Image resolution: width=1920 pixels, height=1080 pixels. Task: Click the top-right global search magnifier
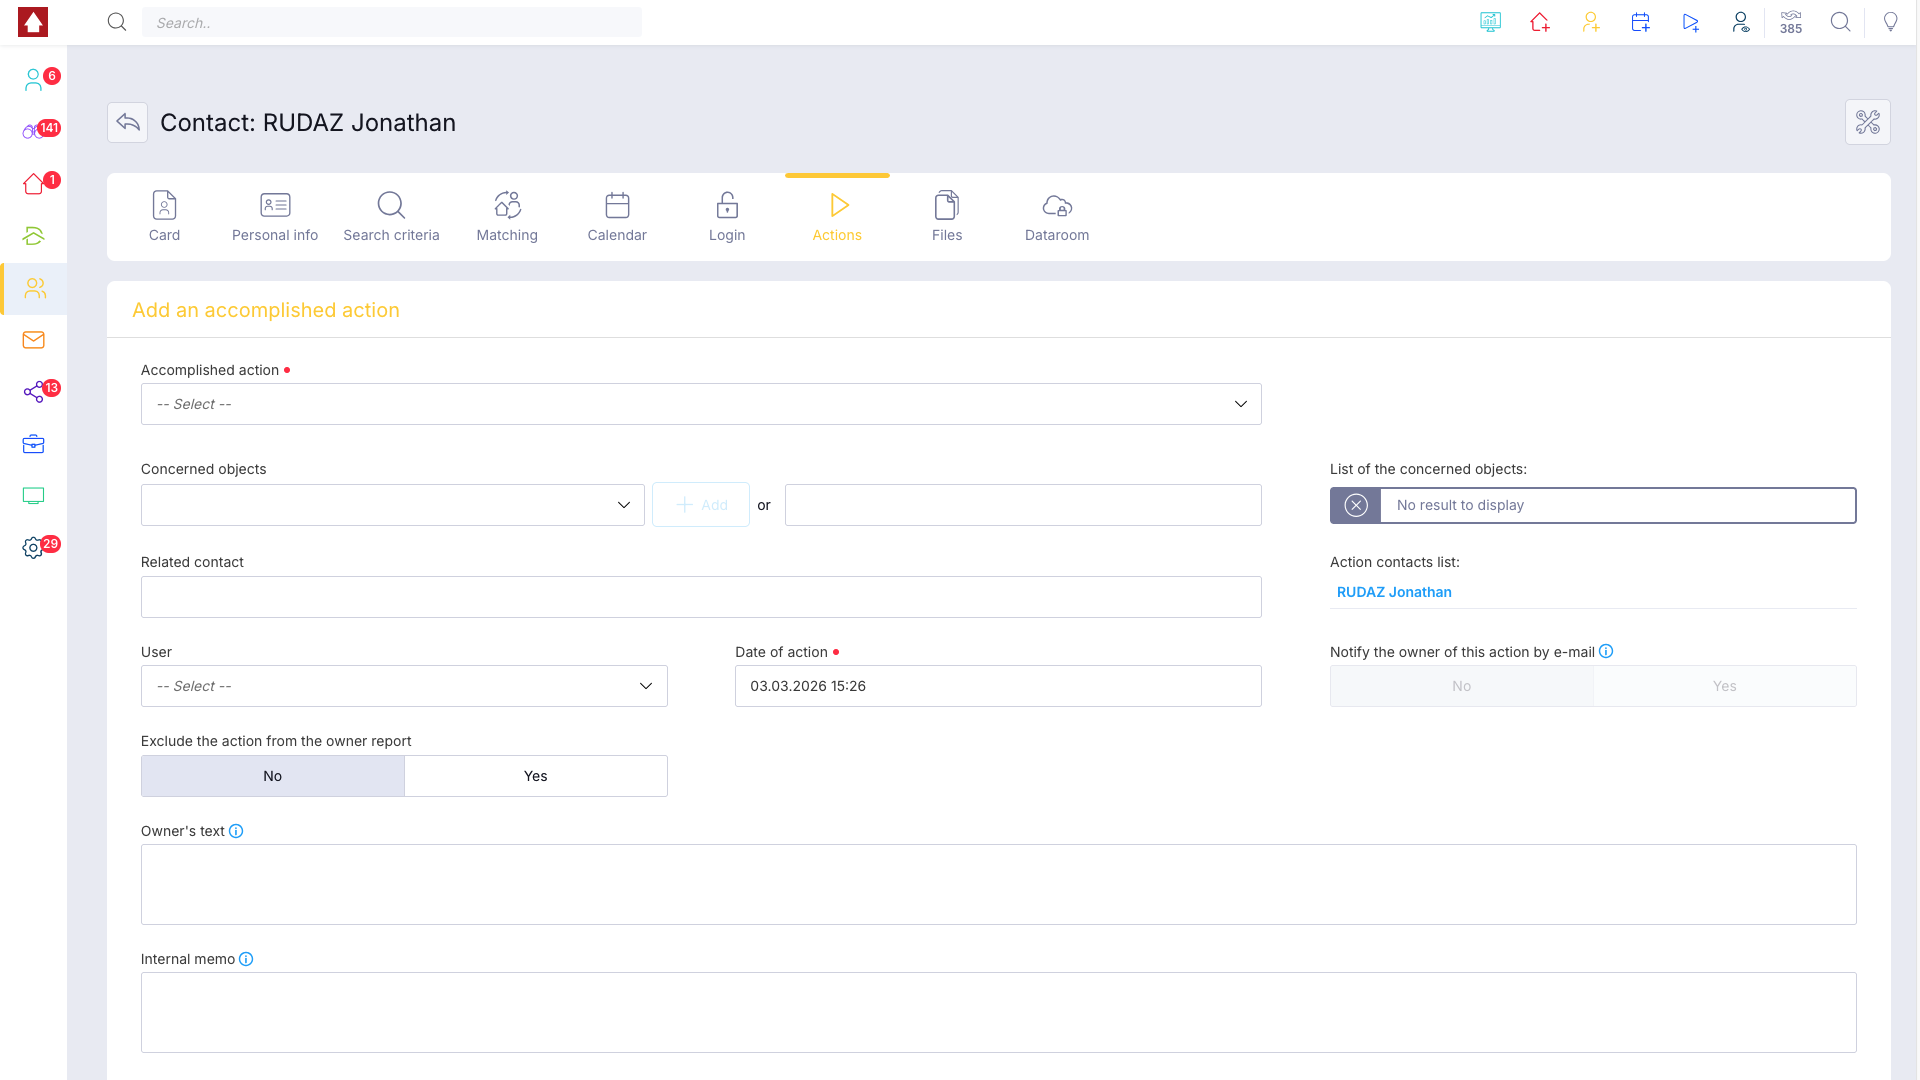coord(1840,22)
